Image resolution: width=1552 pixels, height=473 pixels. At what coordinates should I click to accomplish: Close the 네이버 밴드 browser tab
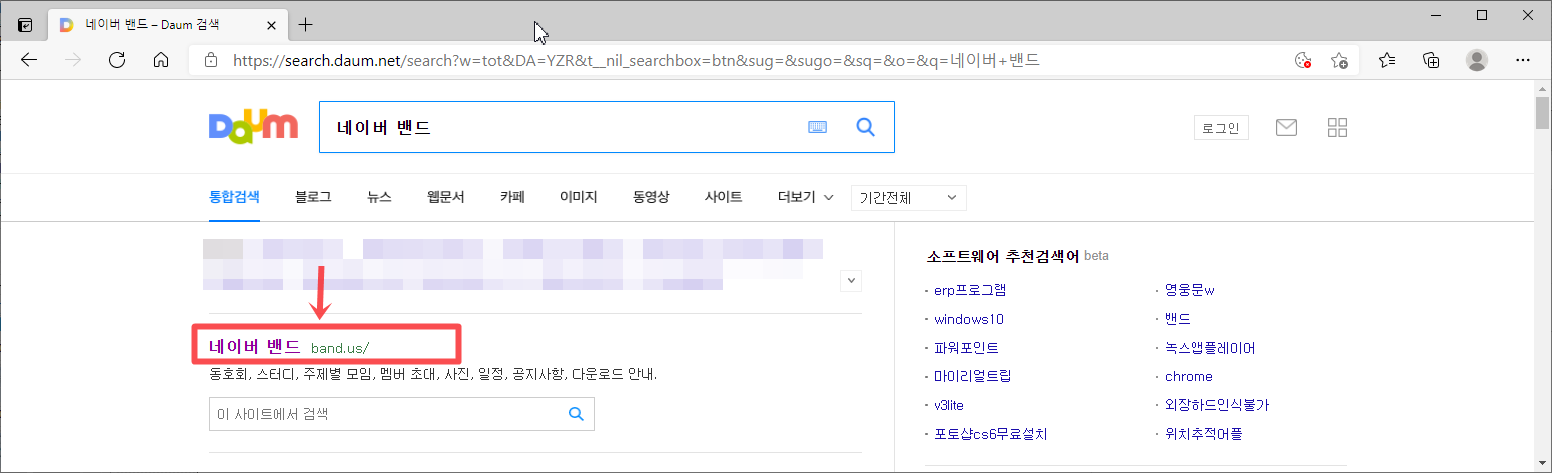pos(271,24)
